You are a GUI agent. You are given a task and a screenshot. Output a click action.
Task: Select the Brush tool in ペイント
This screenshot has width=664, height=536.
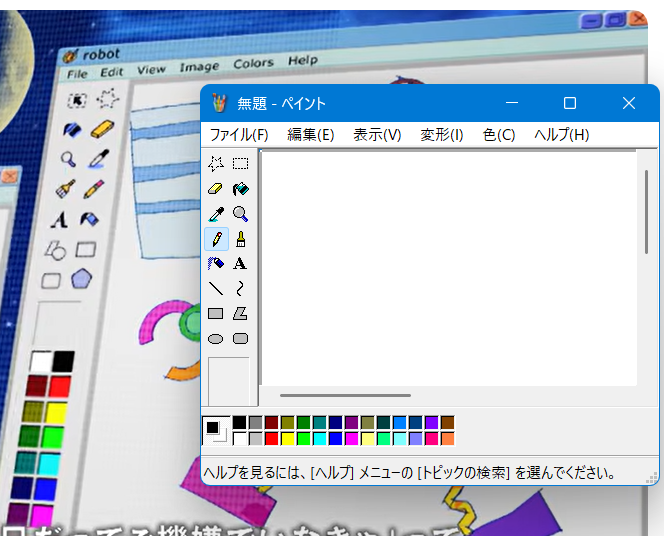241,239
